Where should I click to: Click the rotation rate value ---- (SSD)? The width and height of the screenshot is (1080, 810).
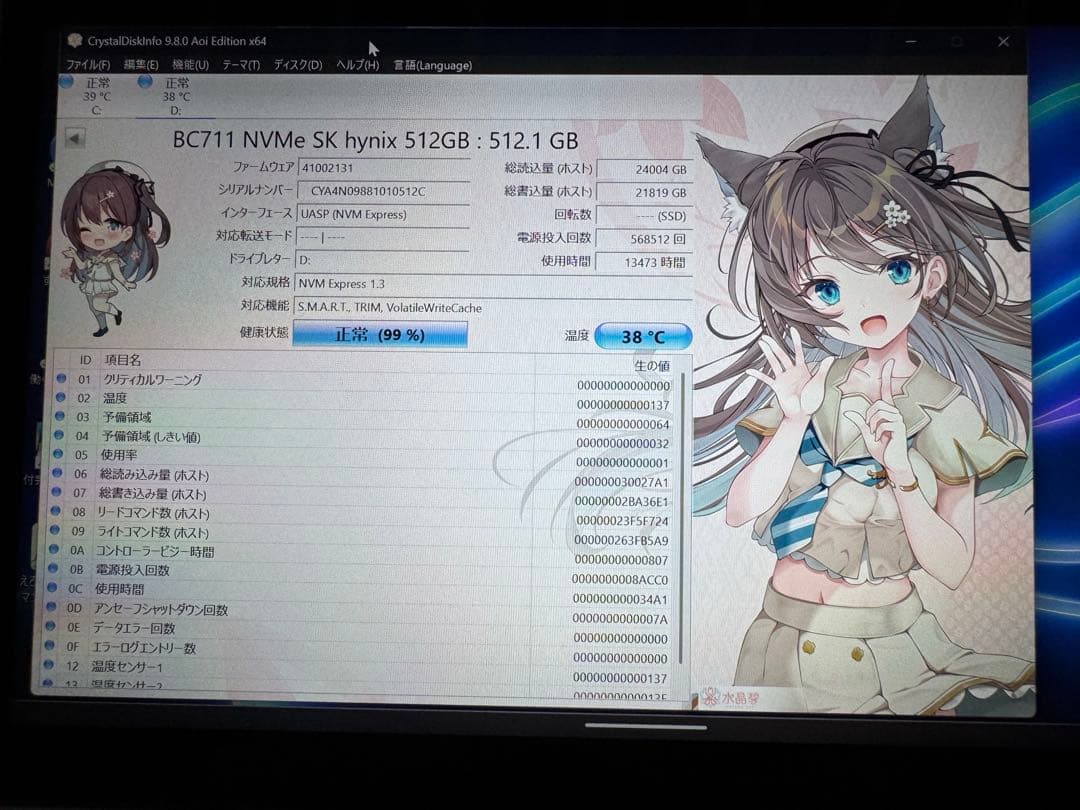pos(644,216)
